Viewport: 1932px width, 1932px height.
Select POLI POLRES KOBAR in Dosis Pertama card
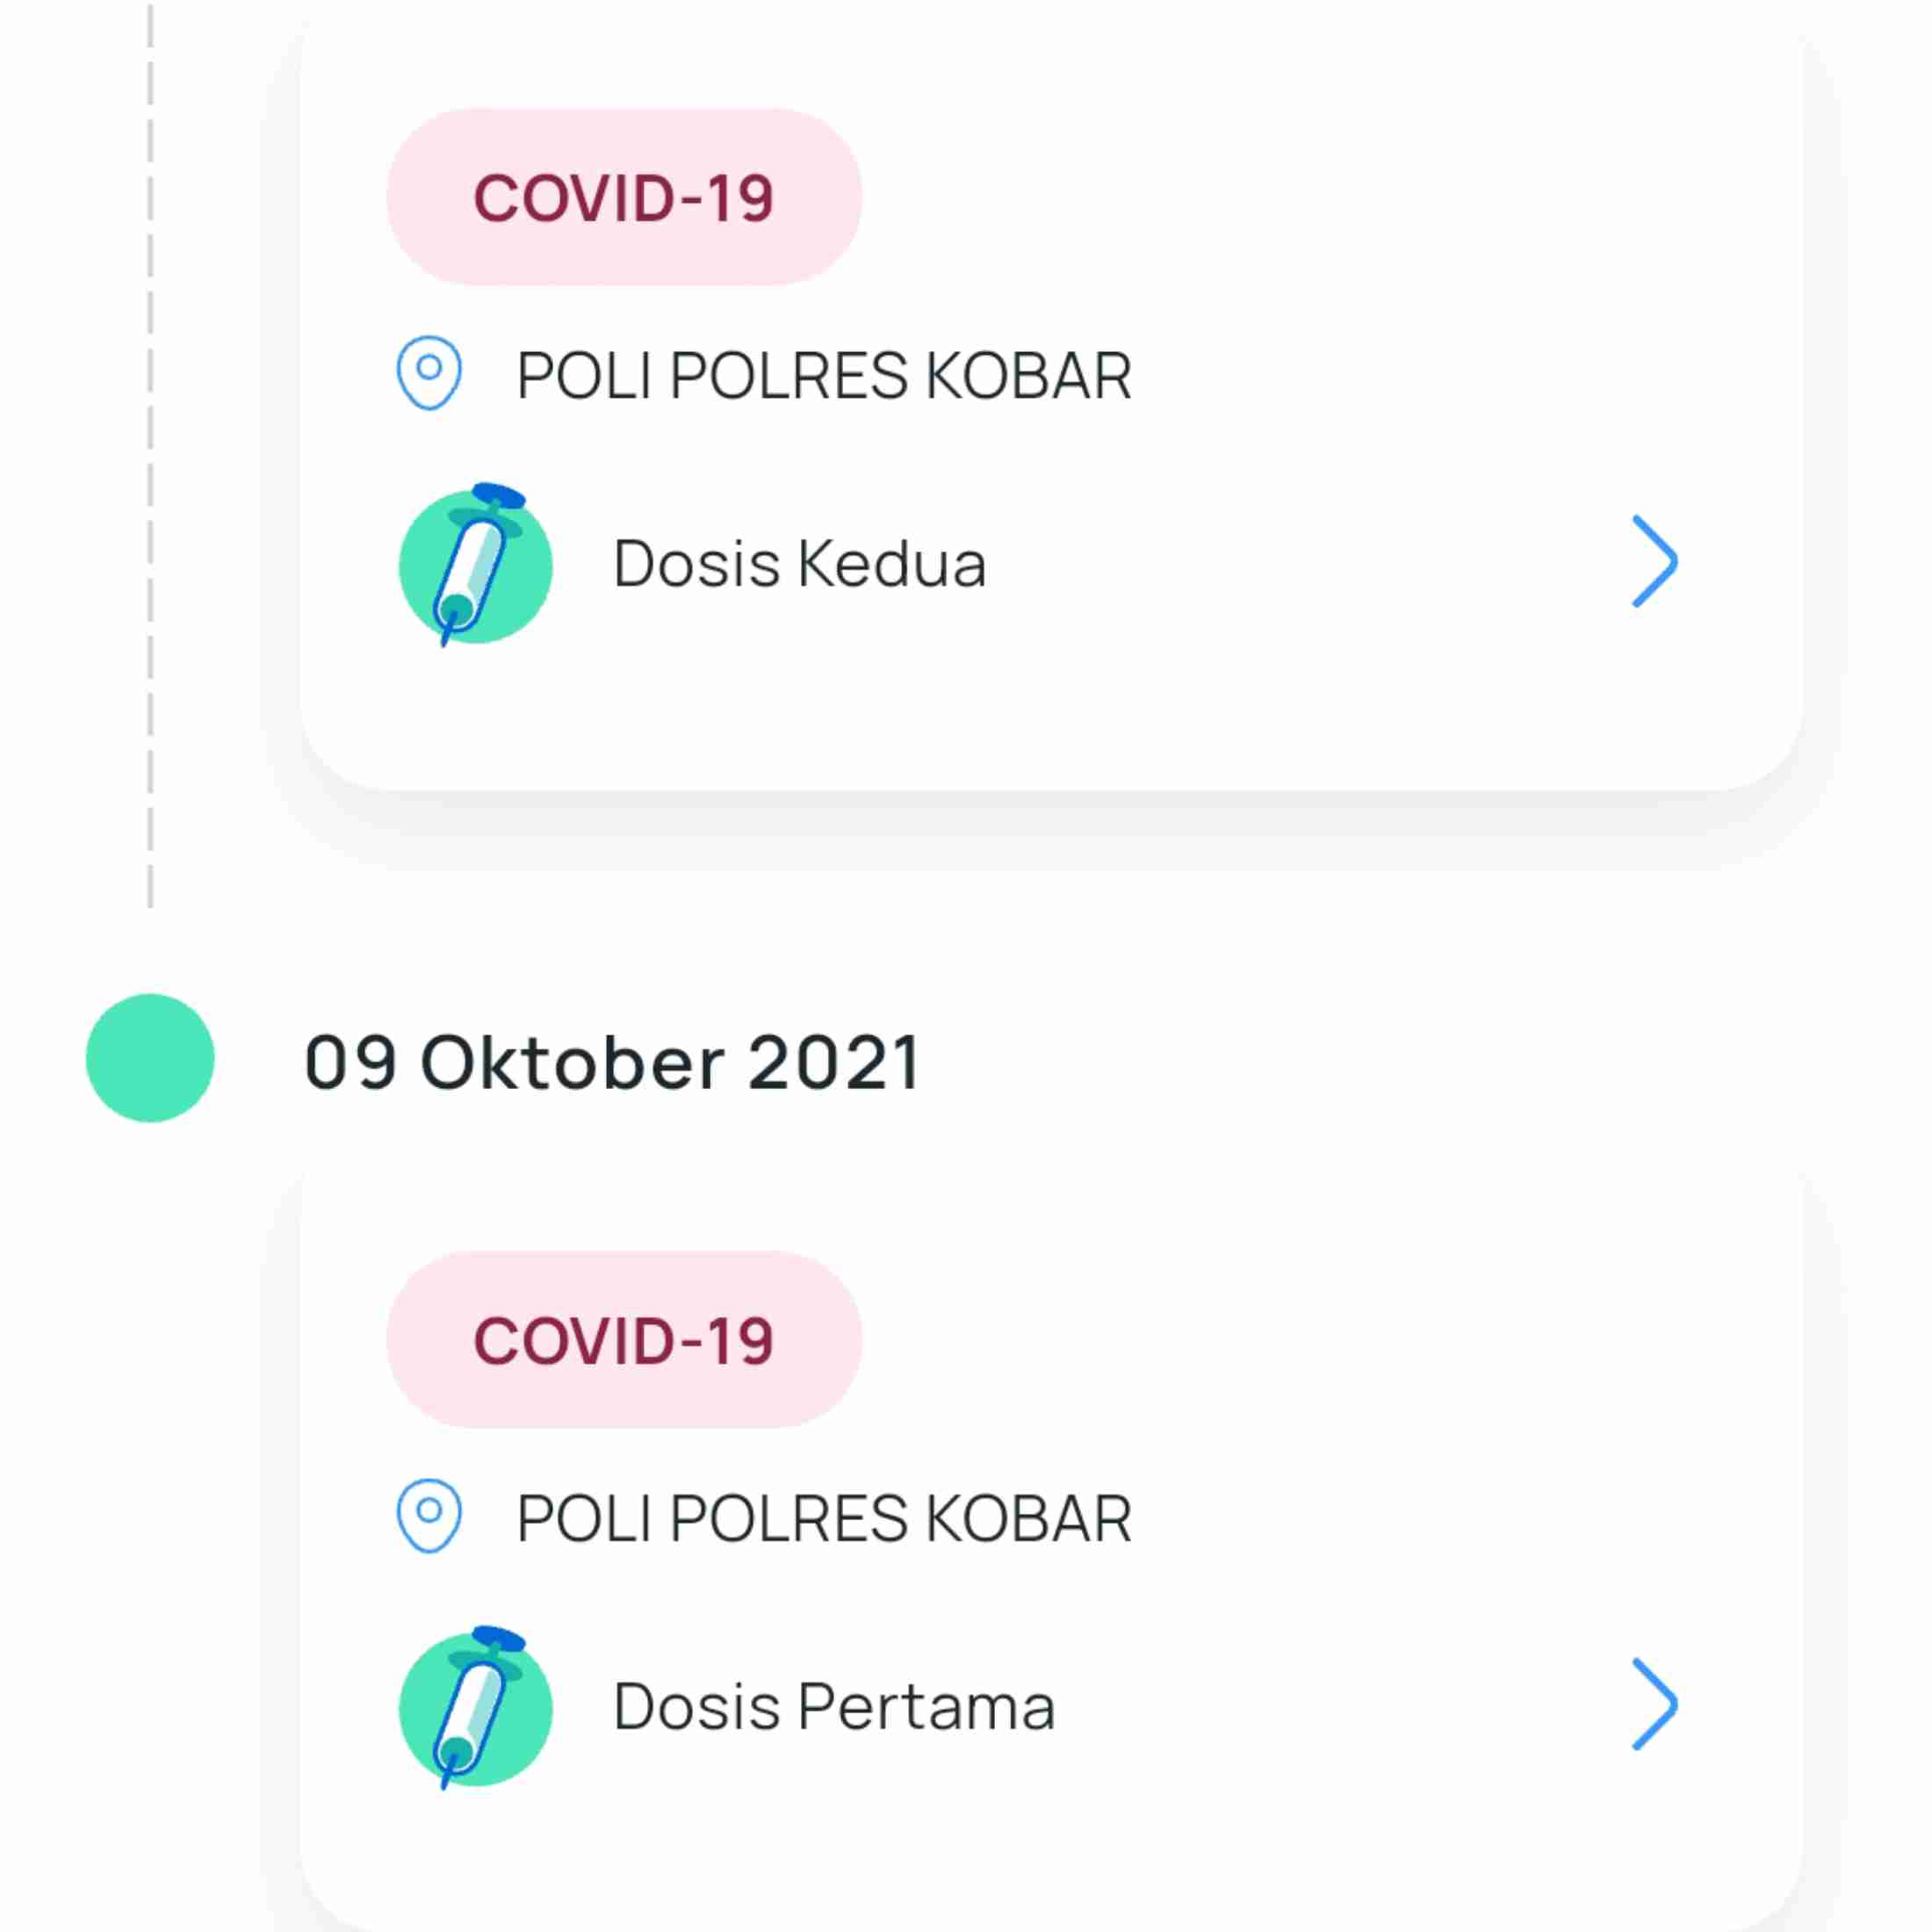(x=823, y=1519)
